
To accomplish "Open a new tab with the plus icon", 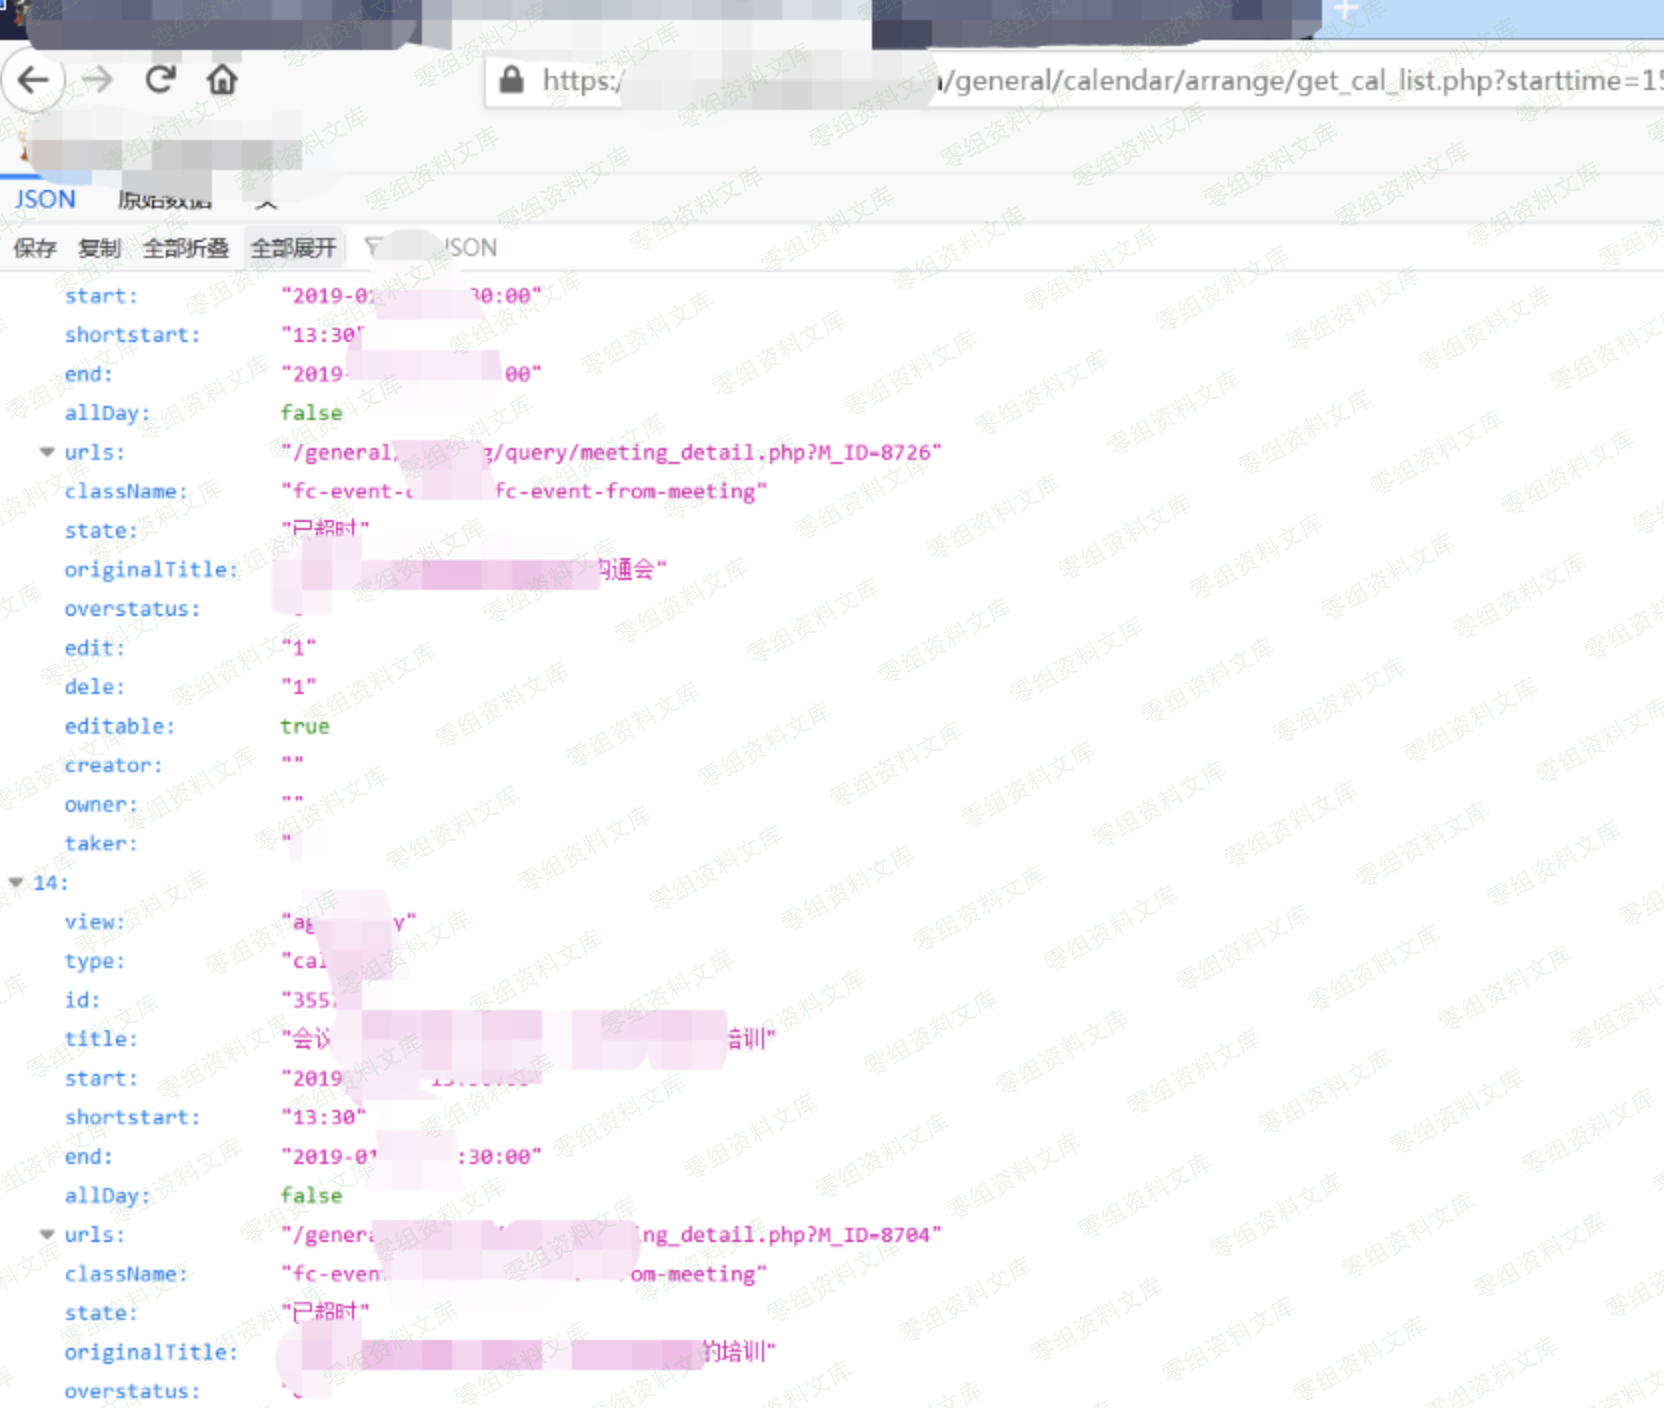I will pos(1346,11).
